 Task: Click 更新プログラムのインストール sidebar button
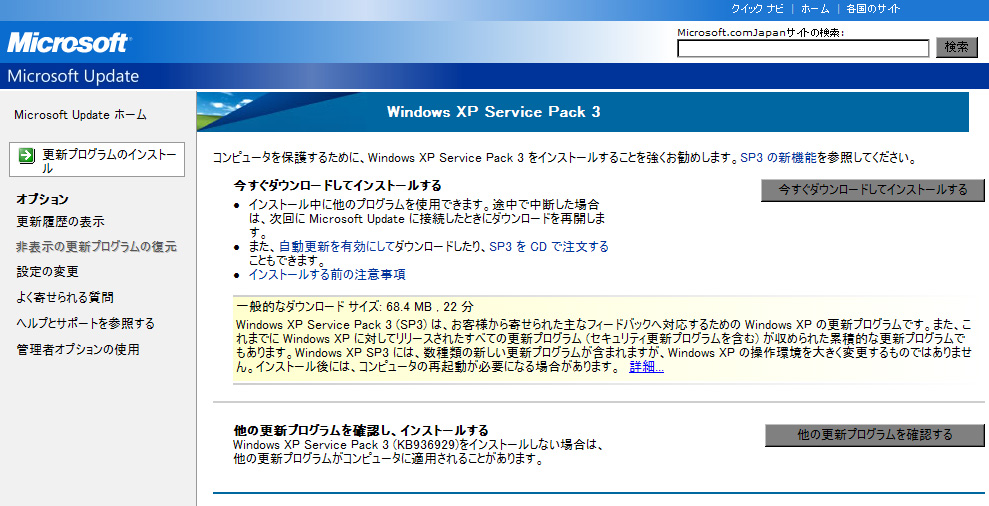pyautogui.click(x=97, y=159)
